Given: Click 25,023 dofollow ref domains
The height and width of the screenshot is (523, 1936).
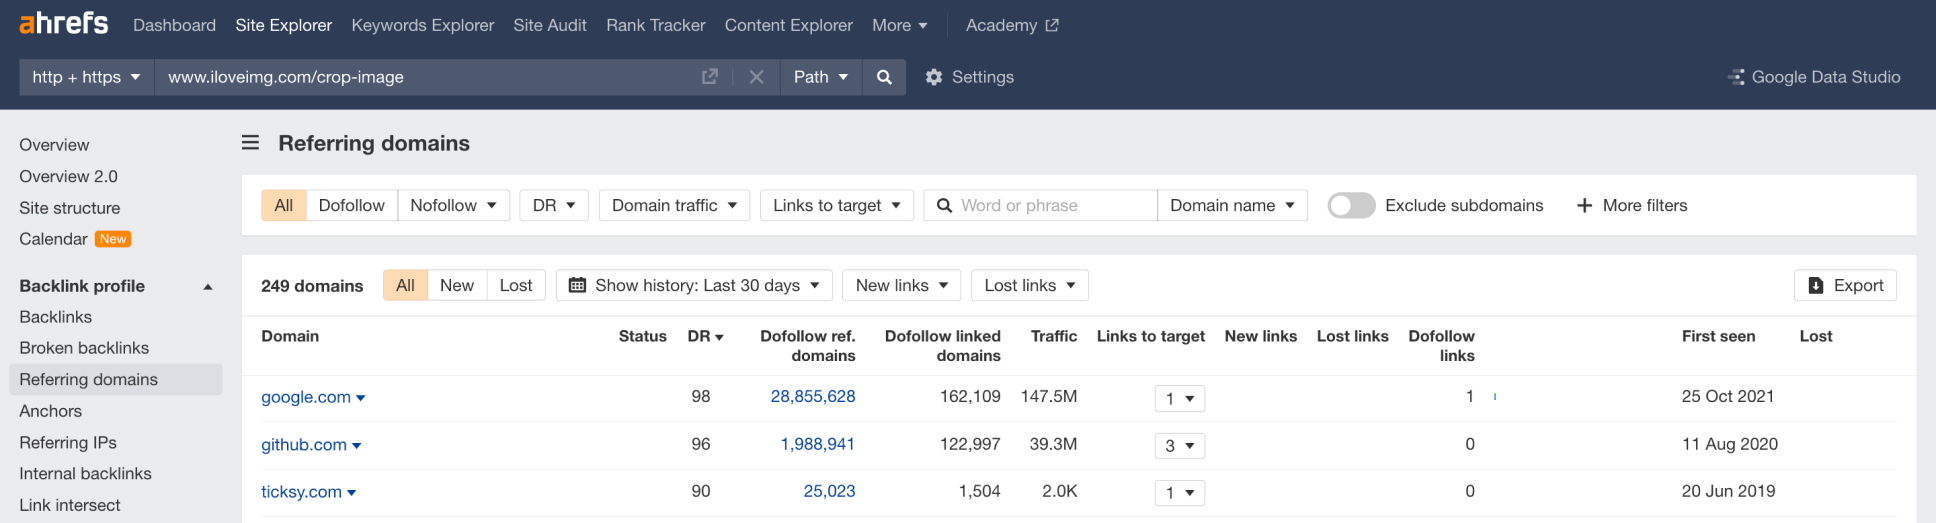Looking at the screenshot, I should [829, 491].
